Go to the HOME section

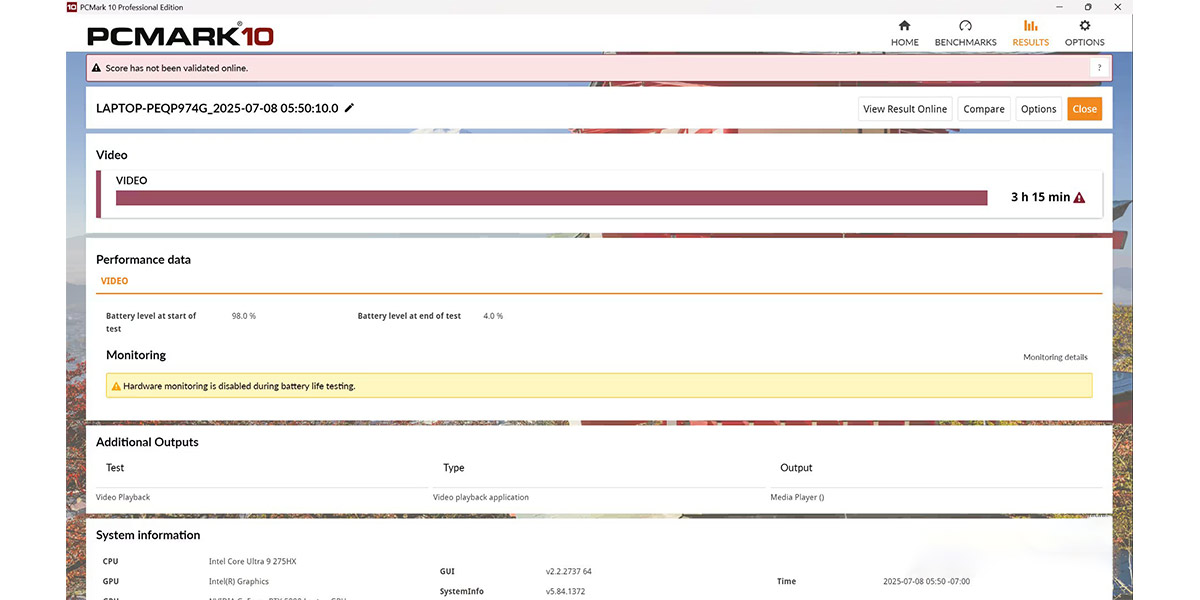[905, 33]
